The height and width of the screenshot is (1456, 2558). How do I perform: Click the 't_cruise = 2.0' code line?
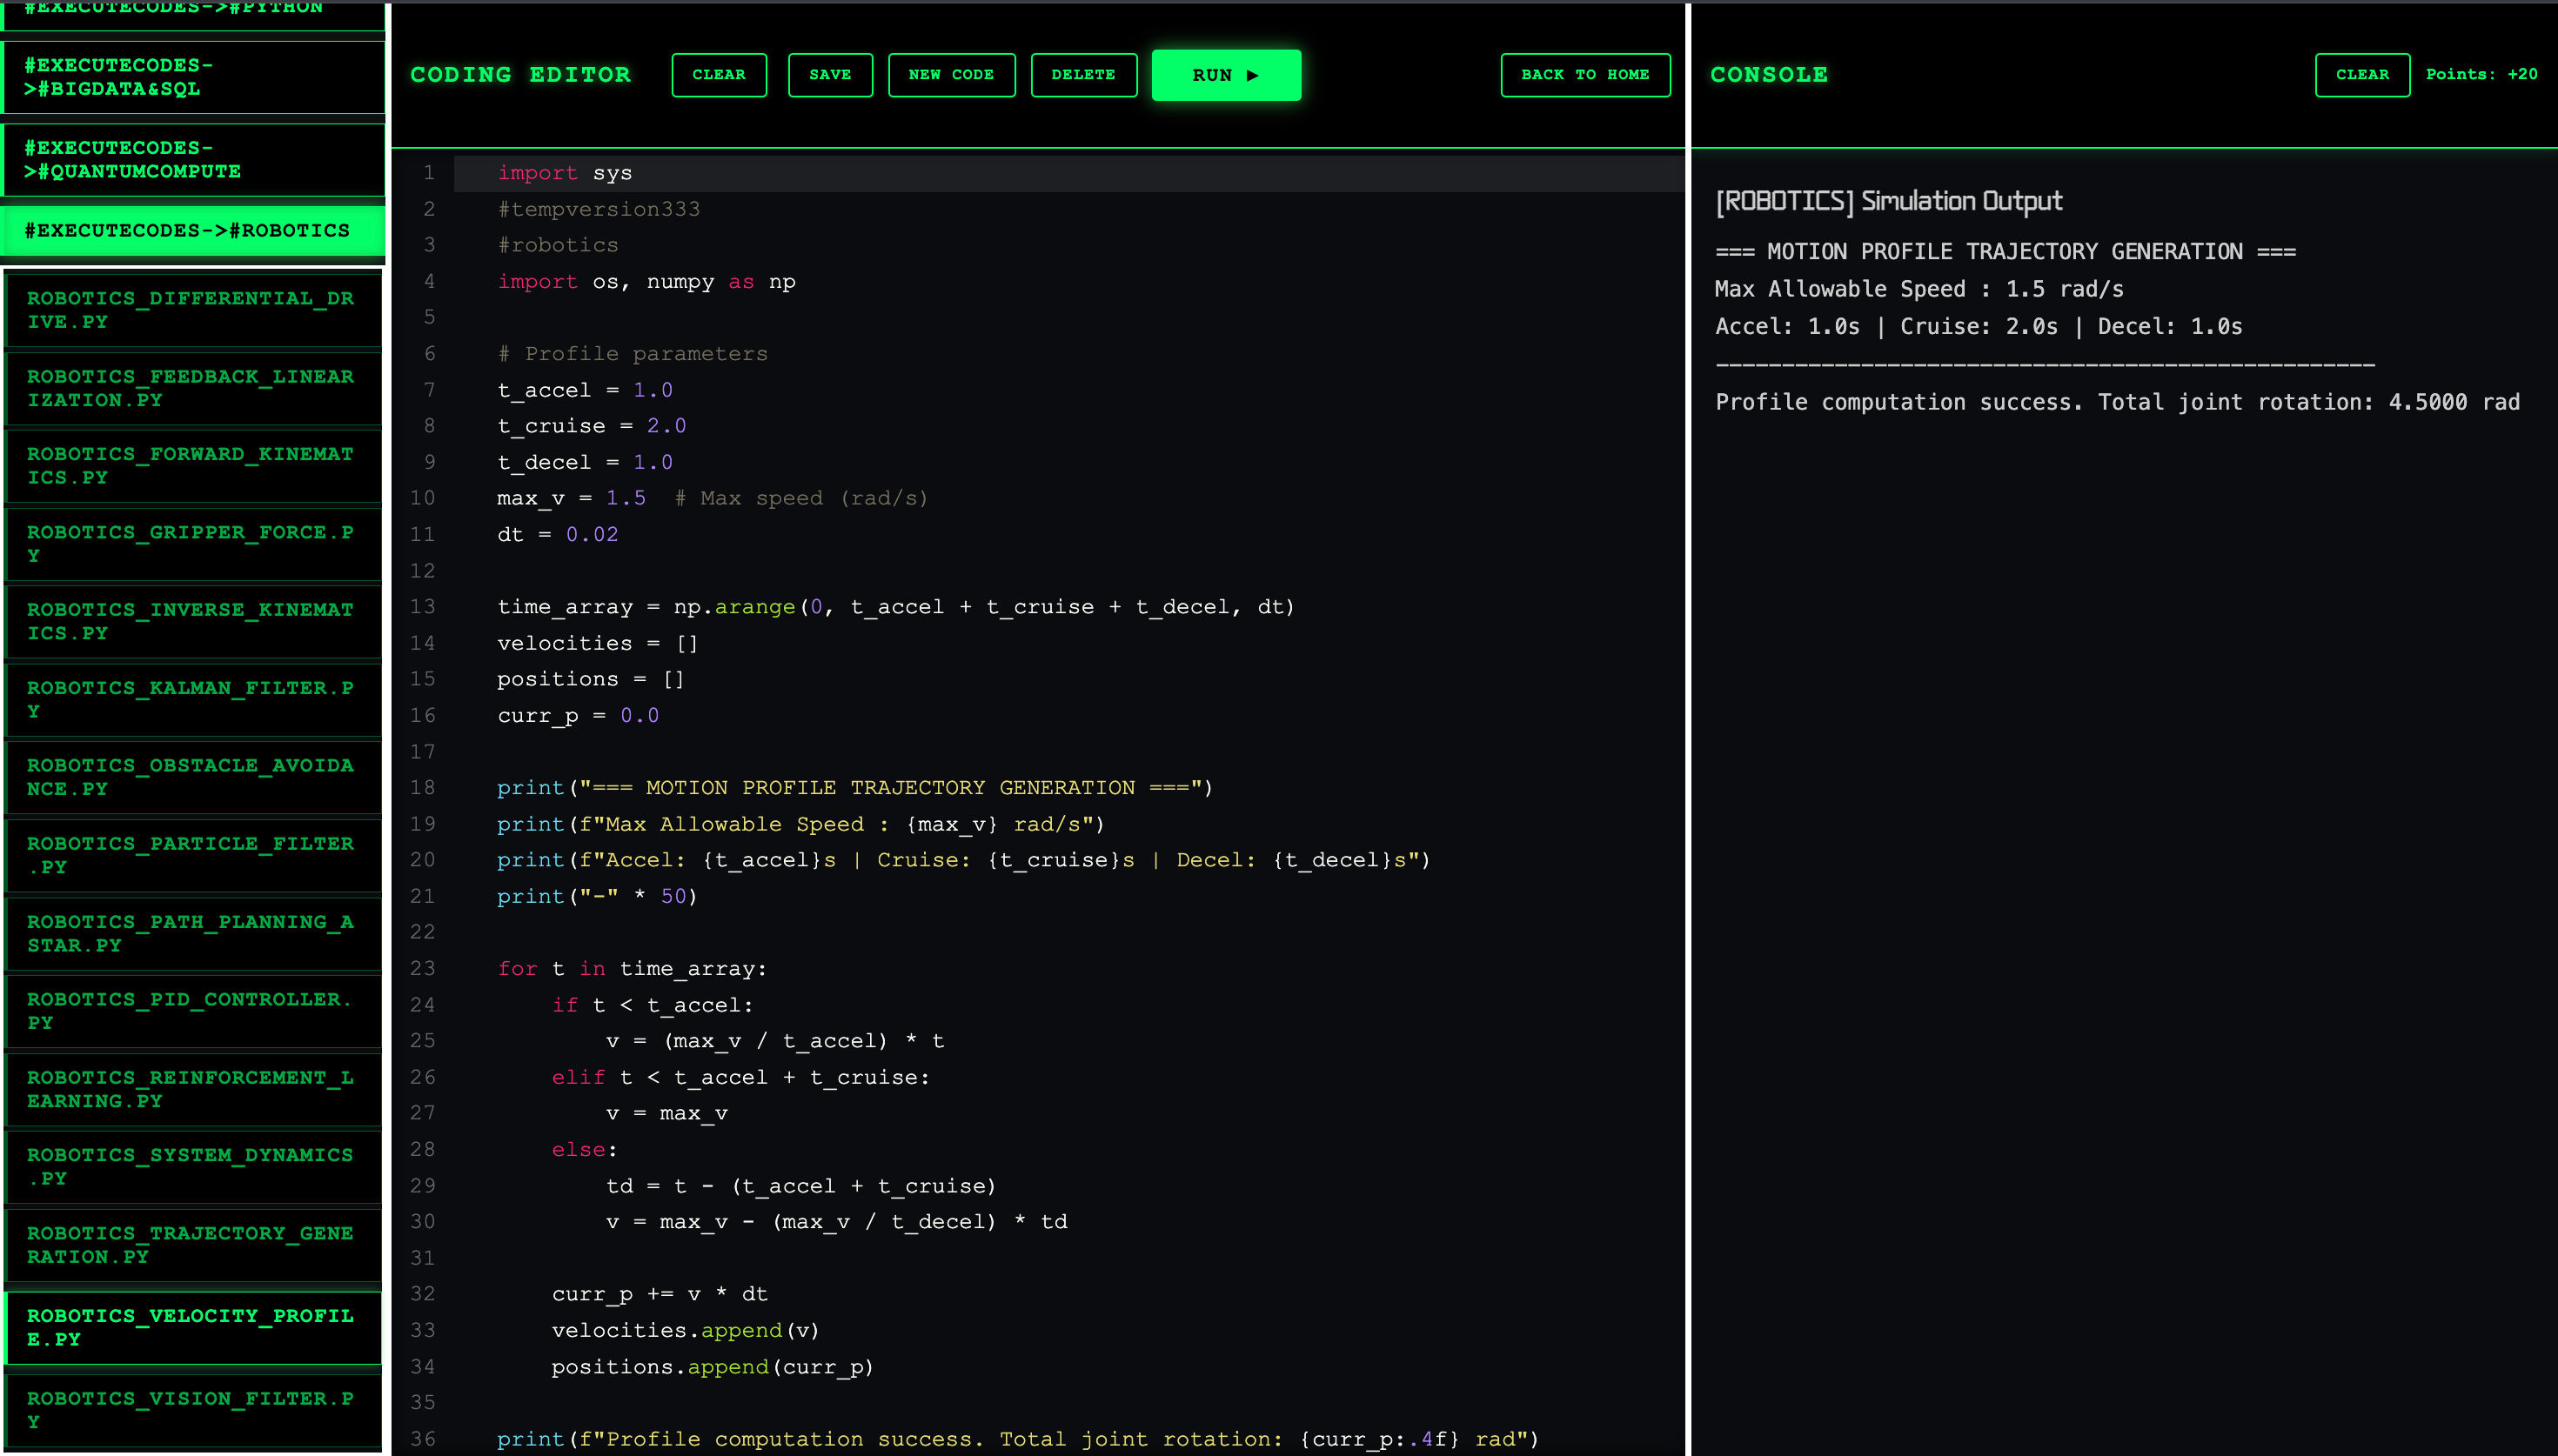(x=592, y=426)
